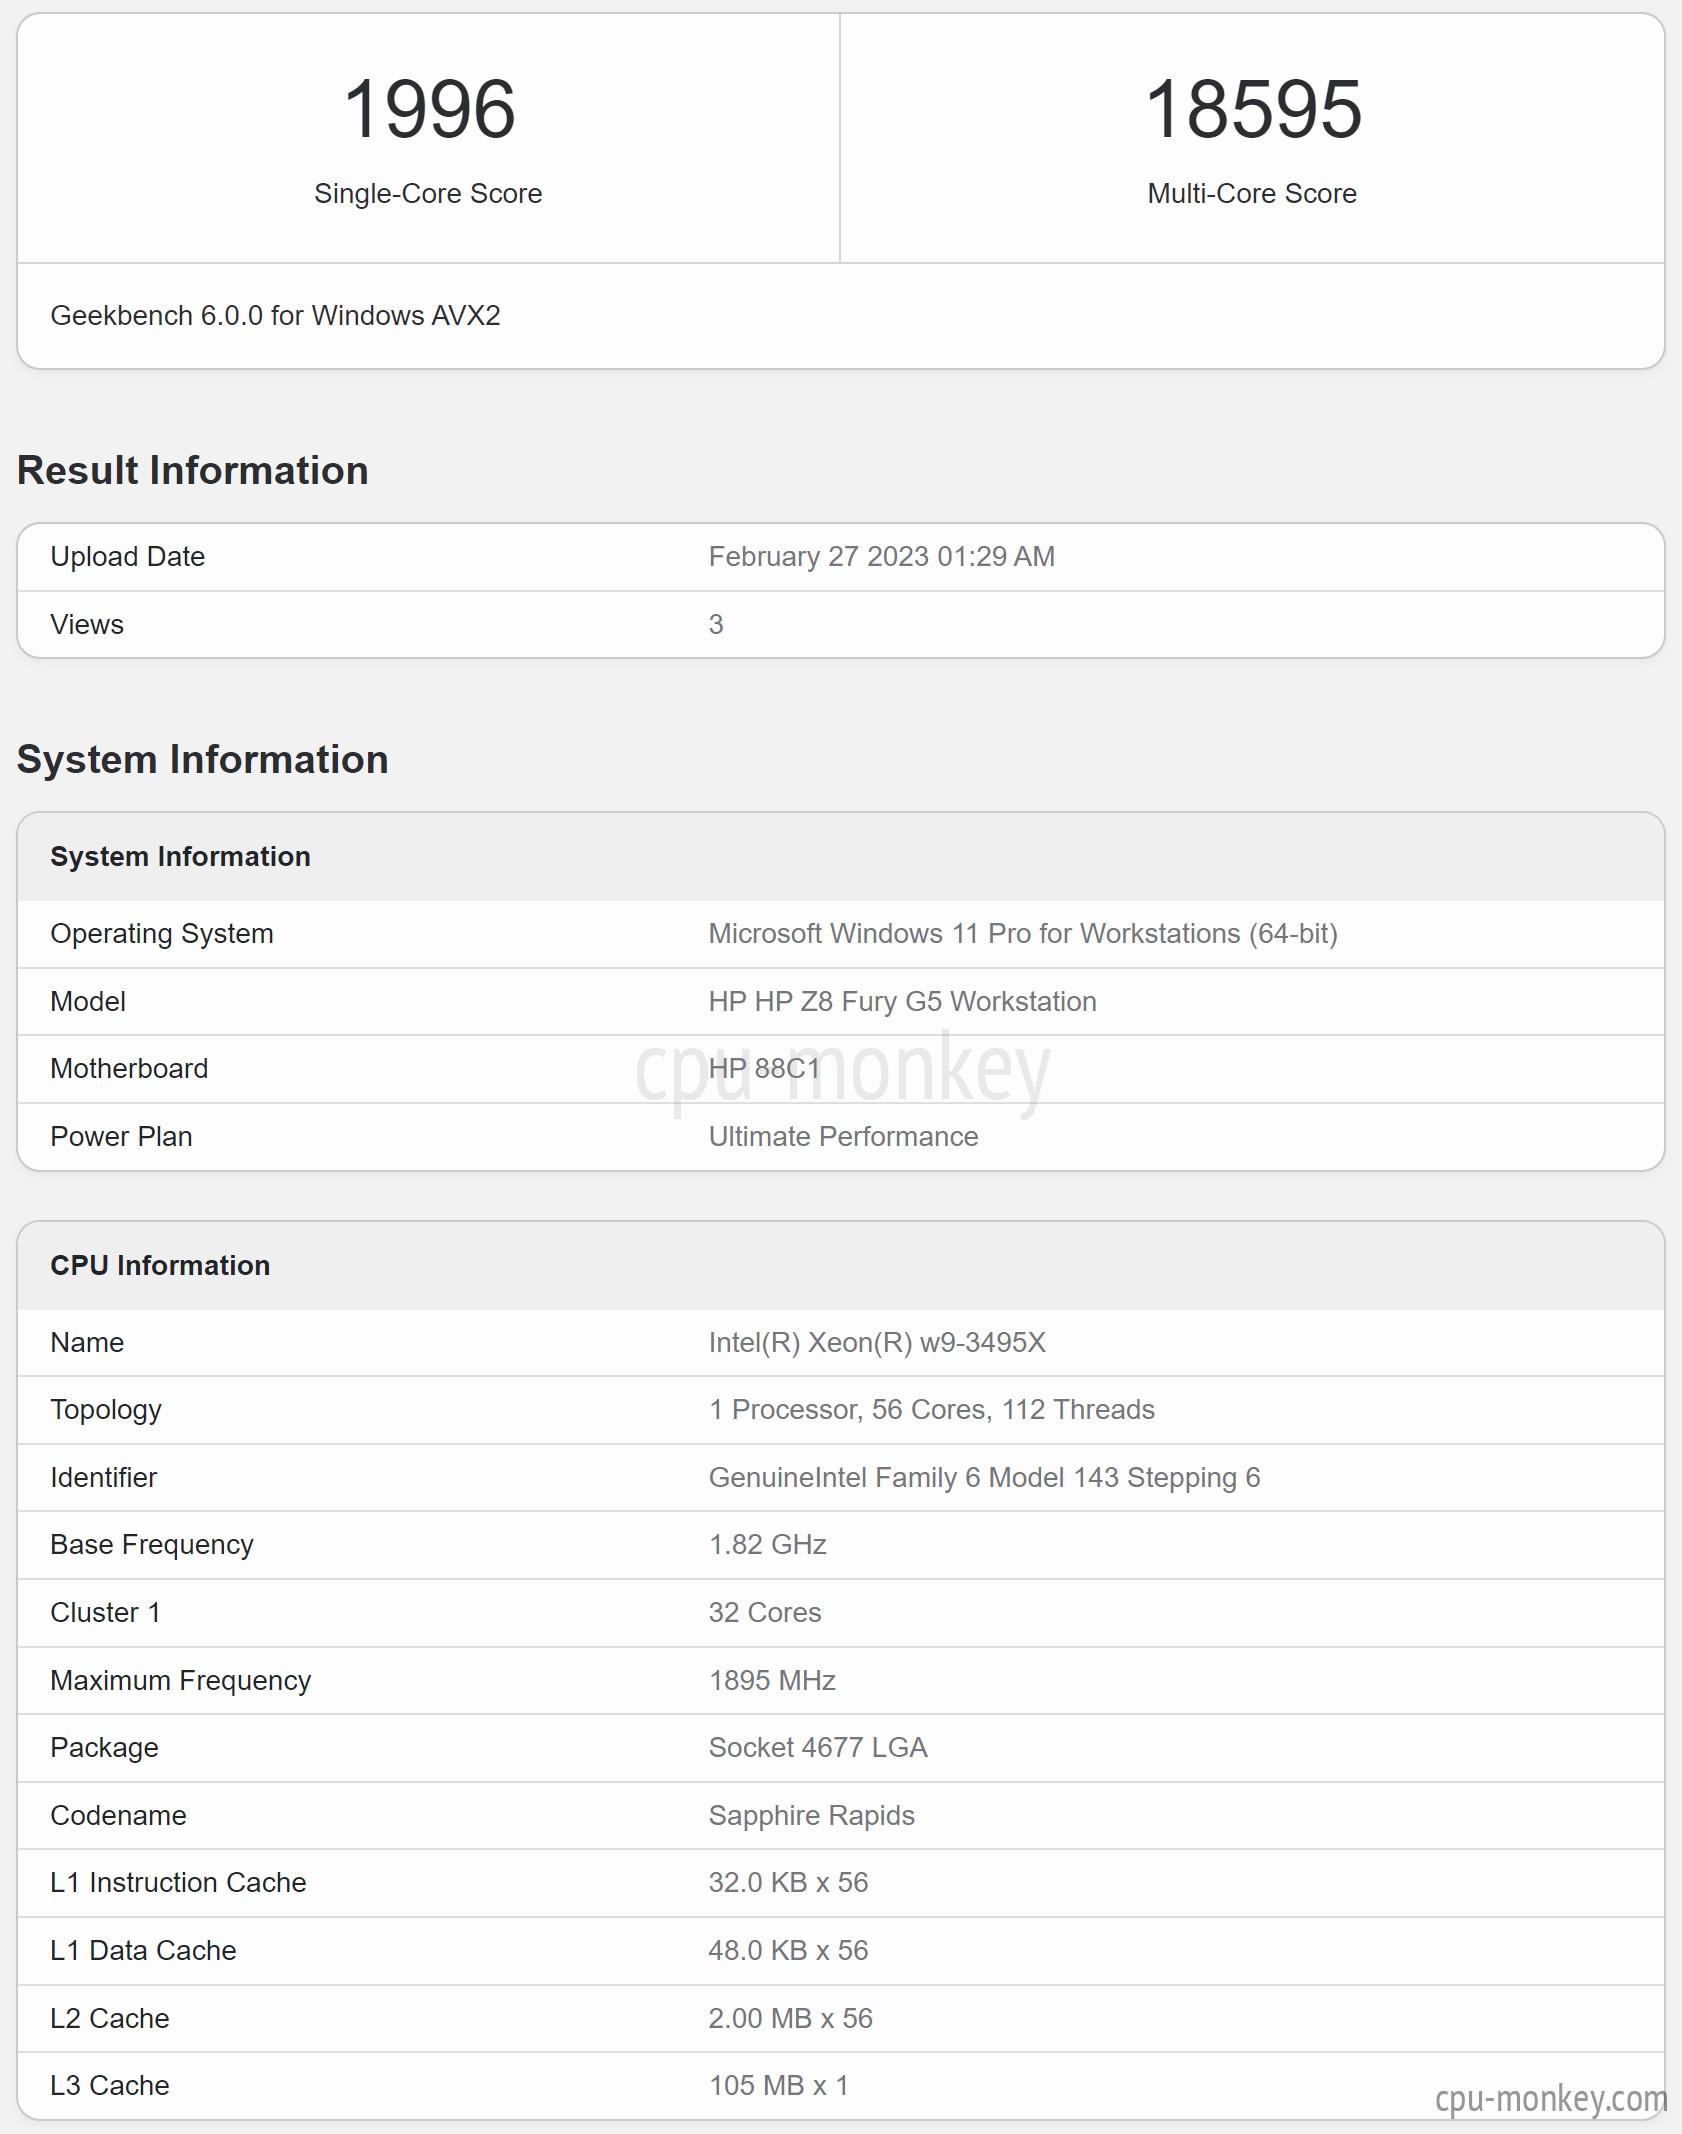Click '1 Processor, 56 Cores, 112 Threads' value

(932, 1410)
